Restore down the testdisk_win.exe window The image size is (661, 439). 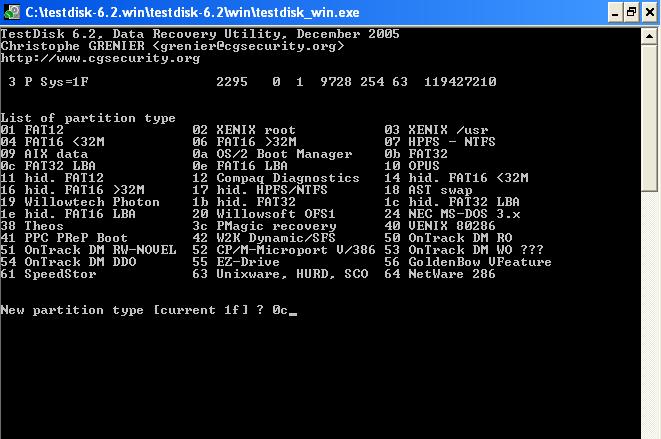(x=631, y=13)
